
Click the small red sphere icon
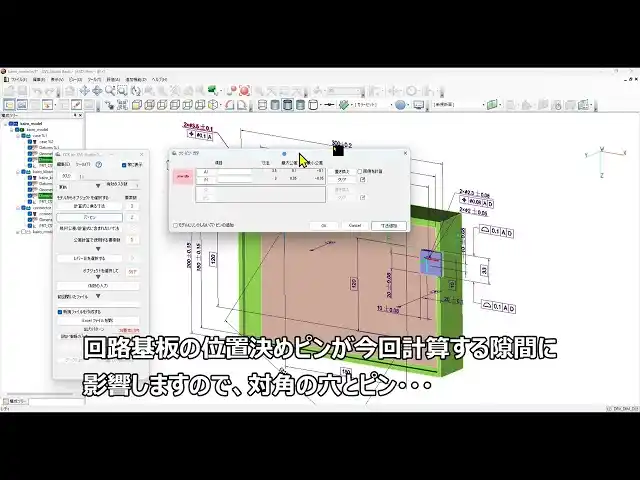coord(231,91)
